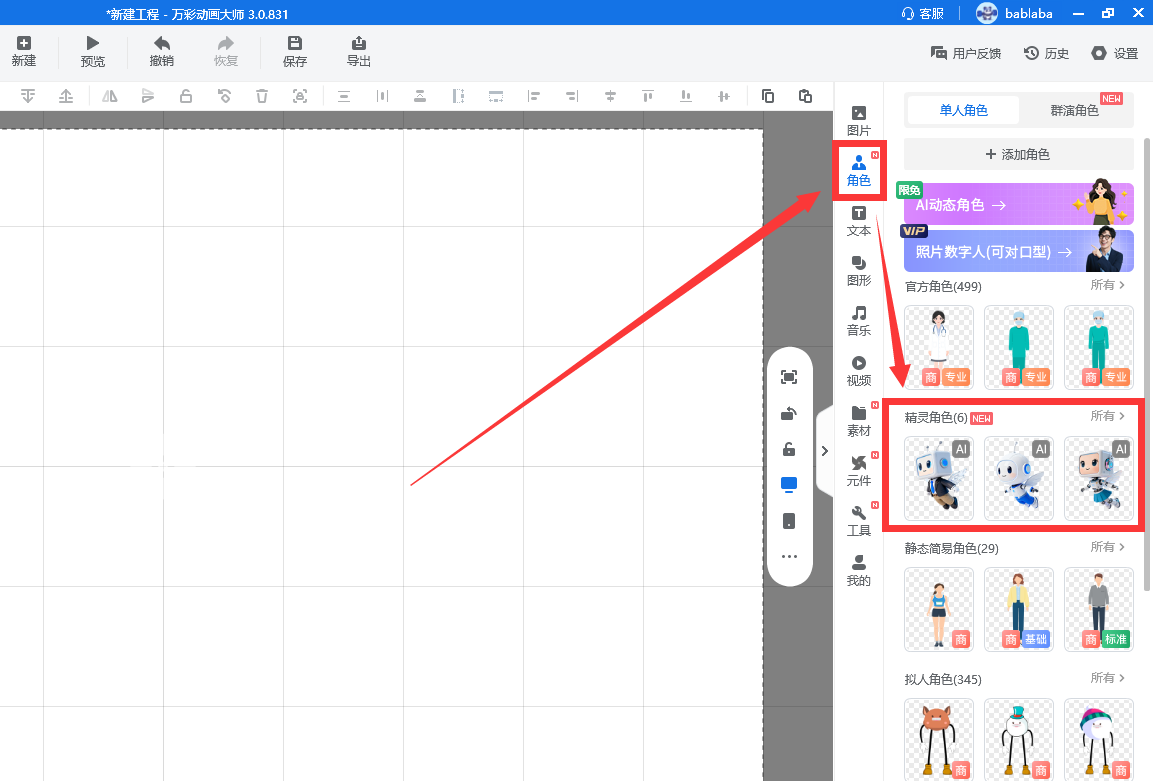Switch to the 群演角色 tab

click(1074, 110)
